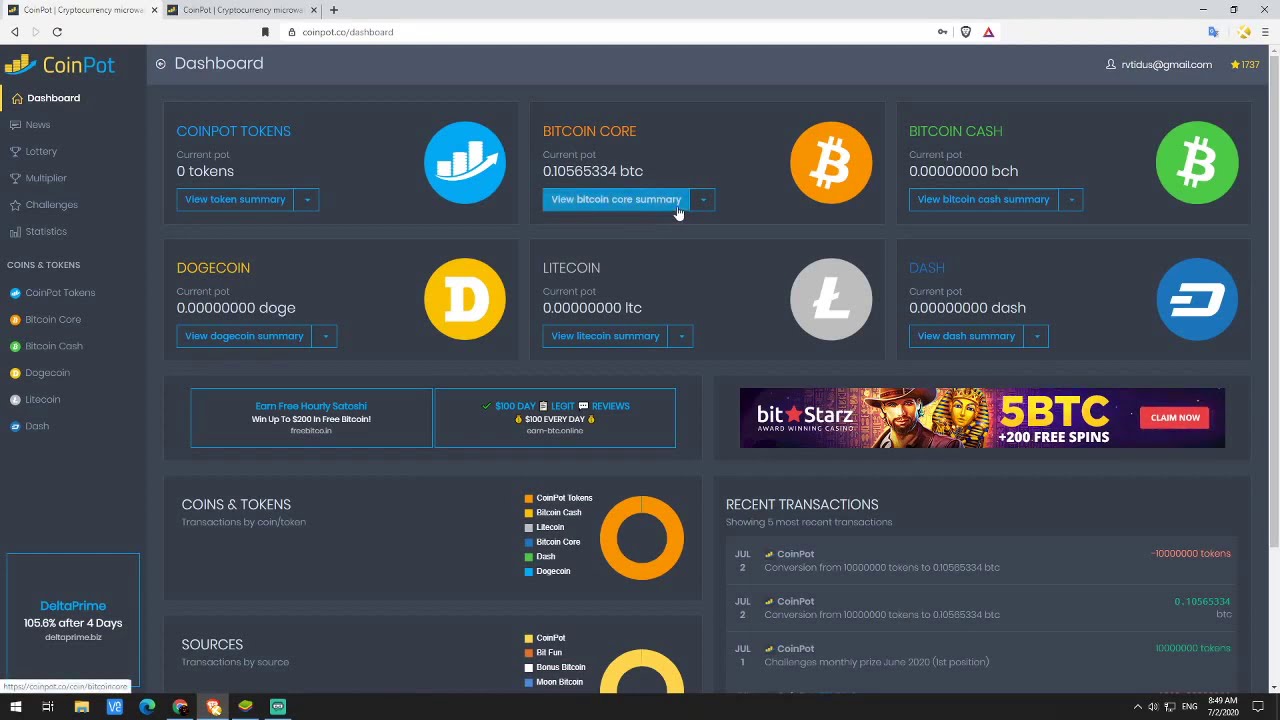Expand the token summary dropdown arrow
The width and height of the screenshot is (1280, 720).
(x=307, y=199)
